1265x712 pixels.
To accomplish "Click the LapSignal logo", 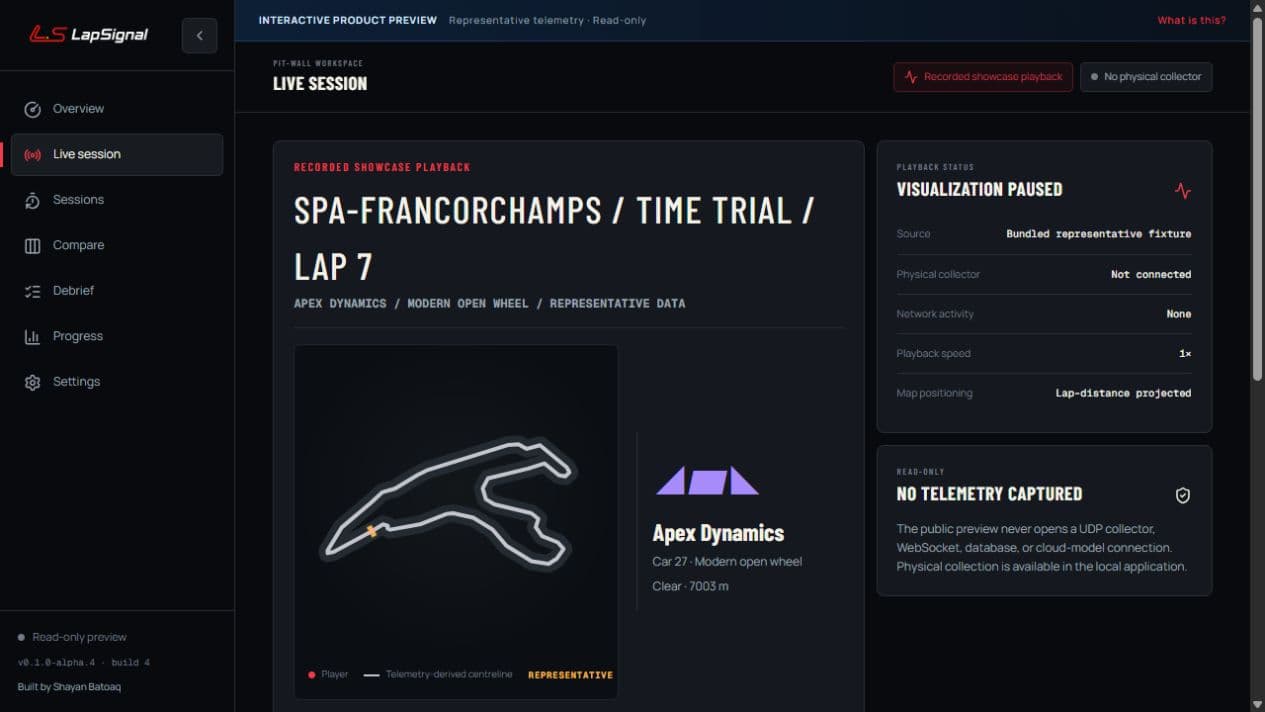I will click(88, 34).
